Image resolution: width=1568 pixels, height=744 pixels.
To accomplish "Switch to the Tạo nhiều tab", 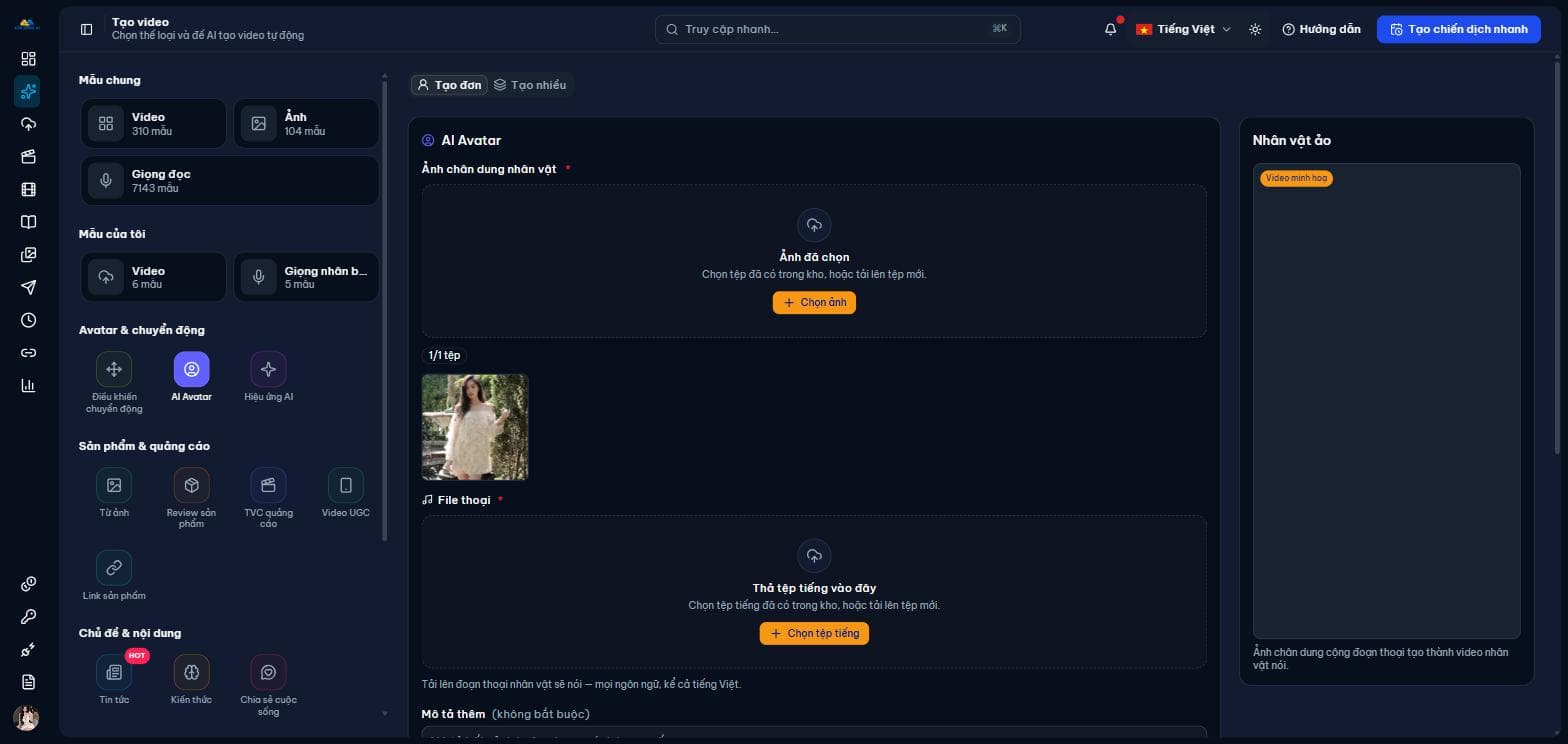I will click(530, 85).
